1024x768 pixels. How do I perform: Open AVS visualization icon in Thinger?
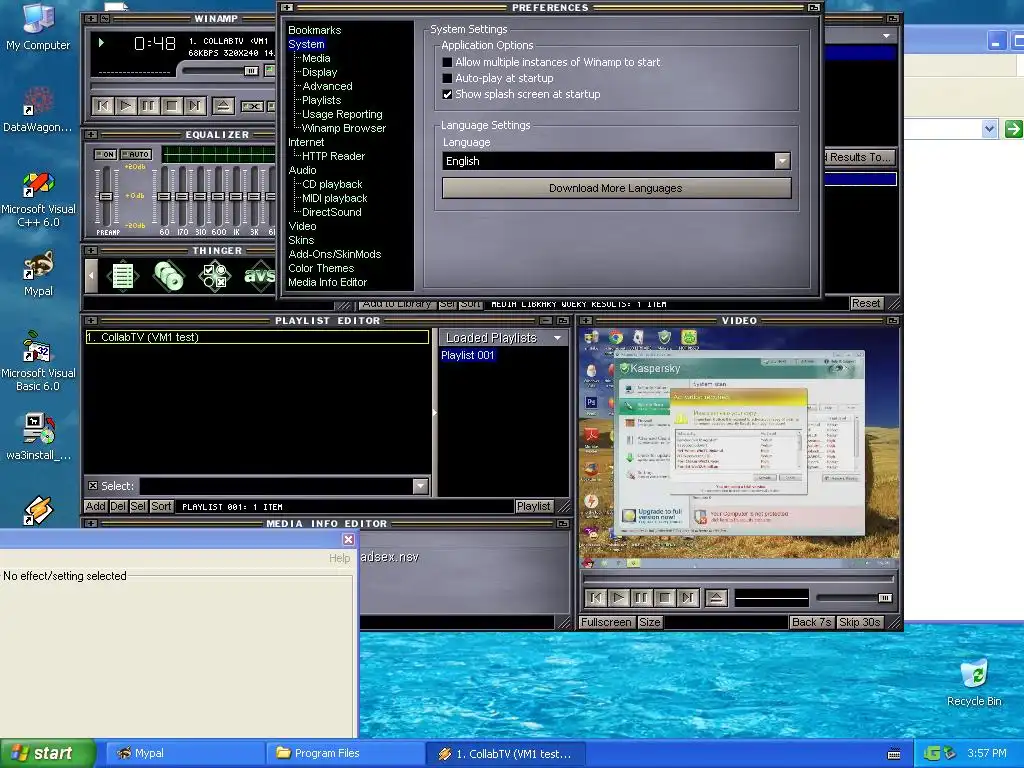click(x=259, y=276)
